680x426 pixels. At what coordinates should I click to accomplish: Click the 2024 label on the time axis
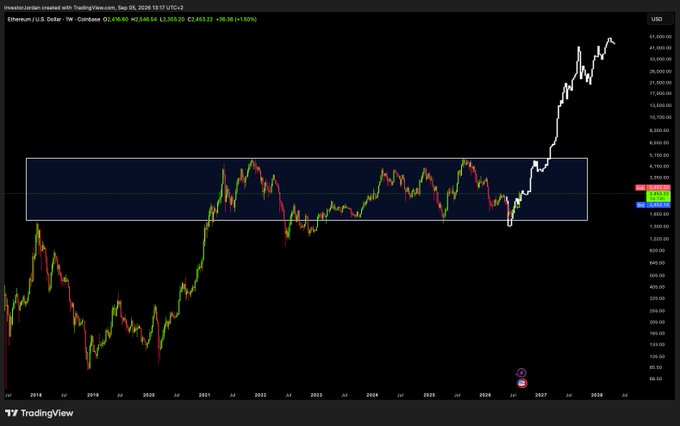click(372, 395)
